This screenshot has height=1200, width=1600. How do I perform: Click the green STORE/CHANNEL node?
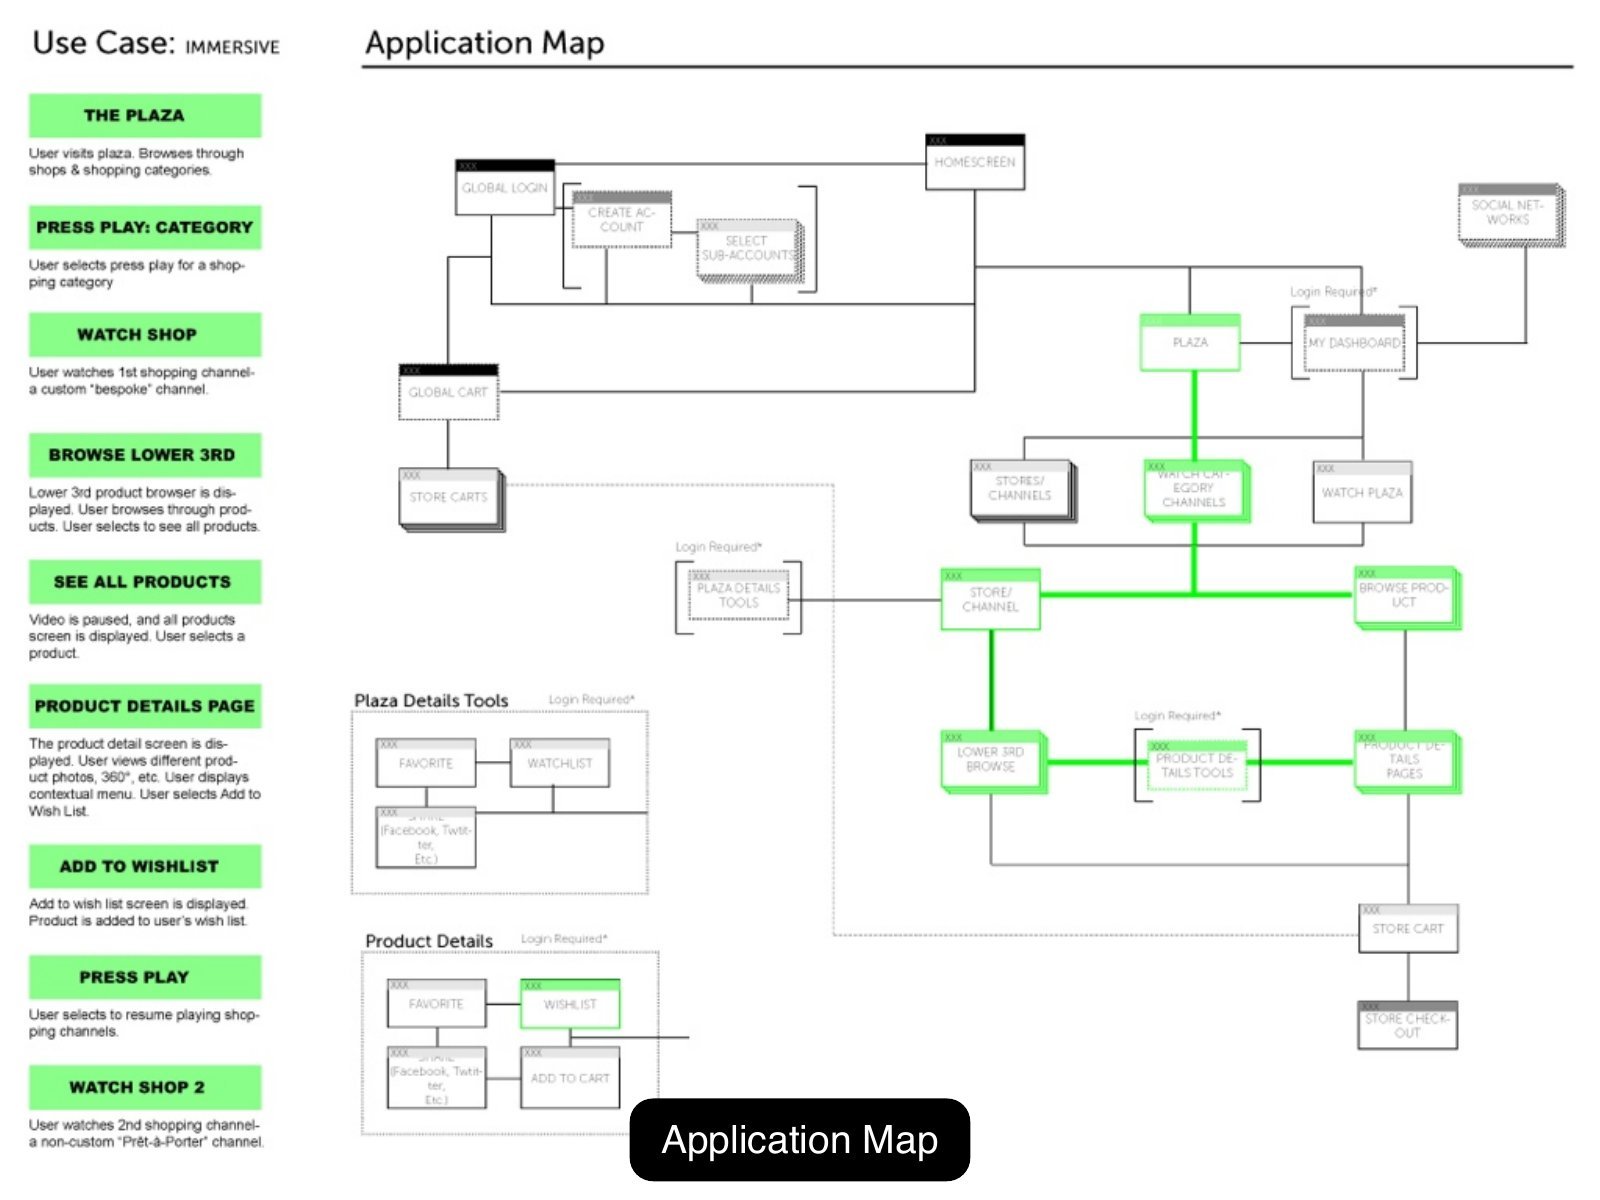(x=990, y=599)
